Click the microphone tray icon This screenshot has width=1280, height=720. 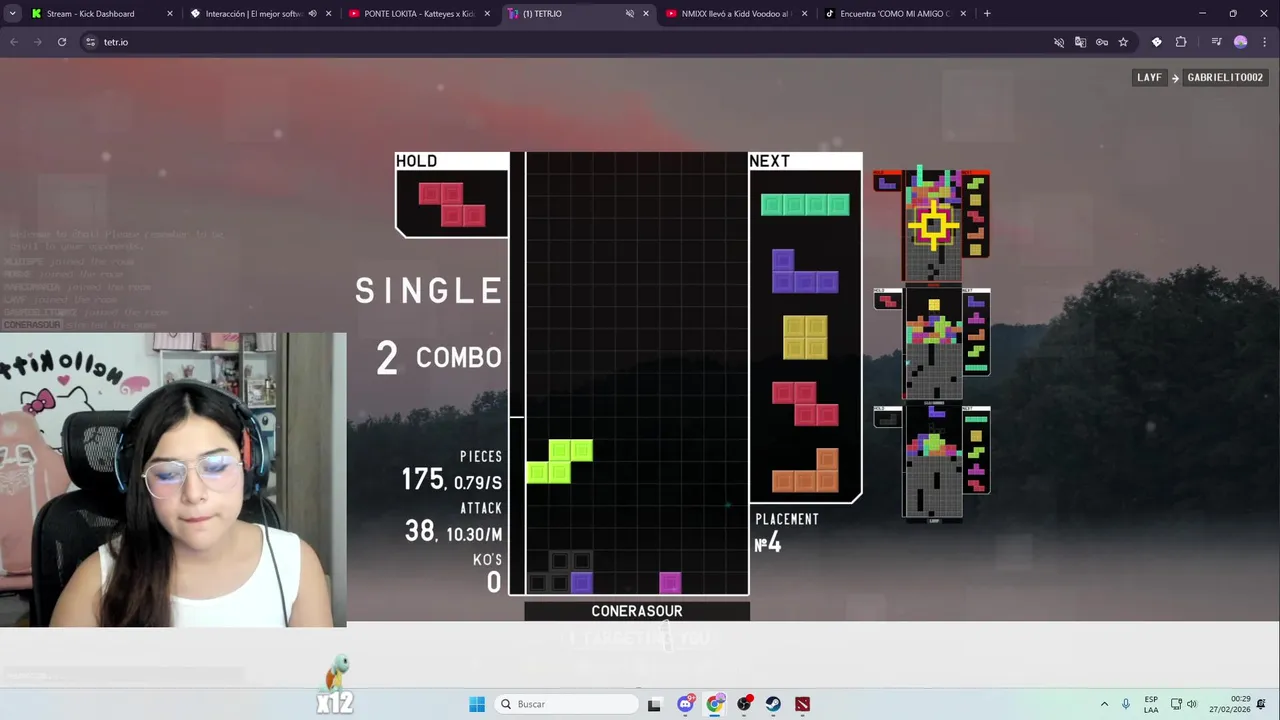1126,704
